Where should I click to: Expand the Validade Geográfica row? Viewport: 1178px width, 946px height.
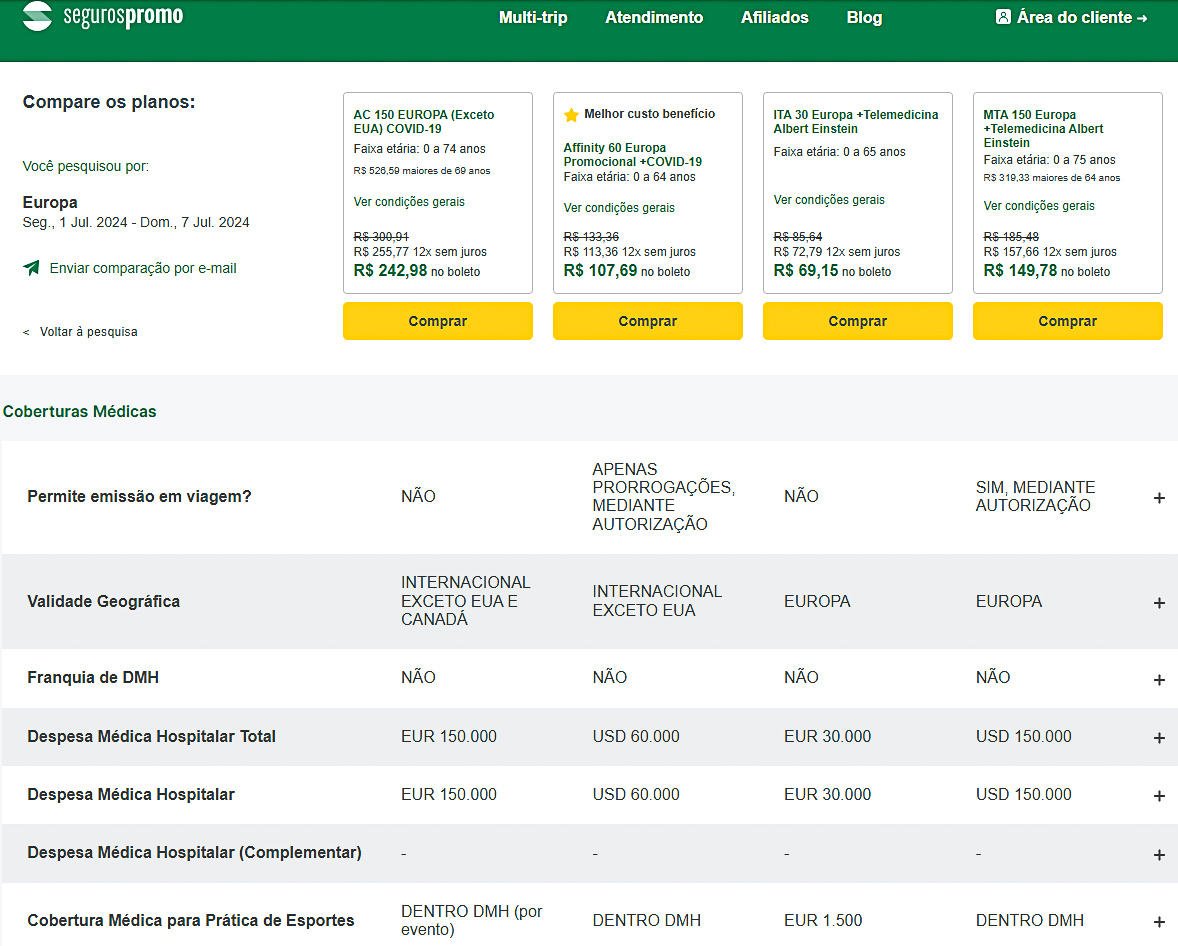point(1159,603)
